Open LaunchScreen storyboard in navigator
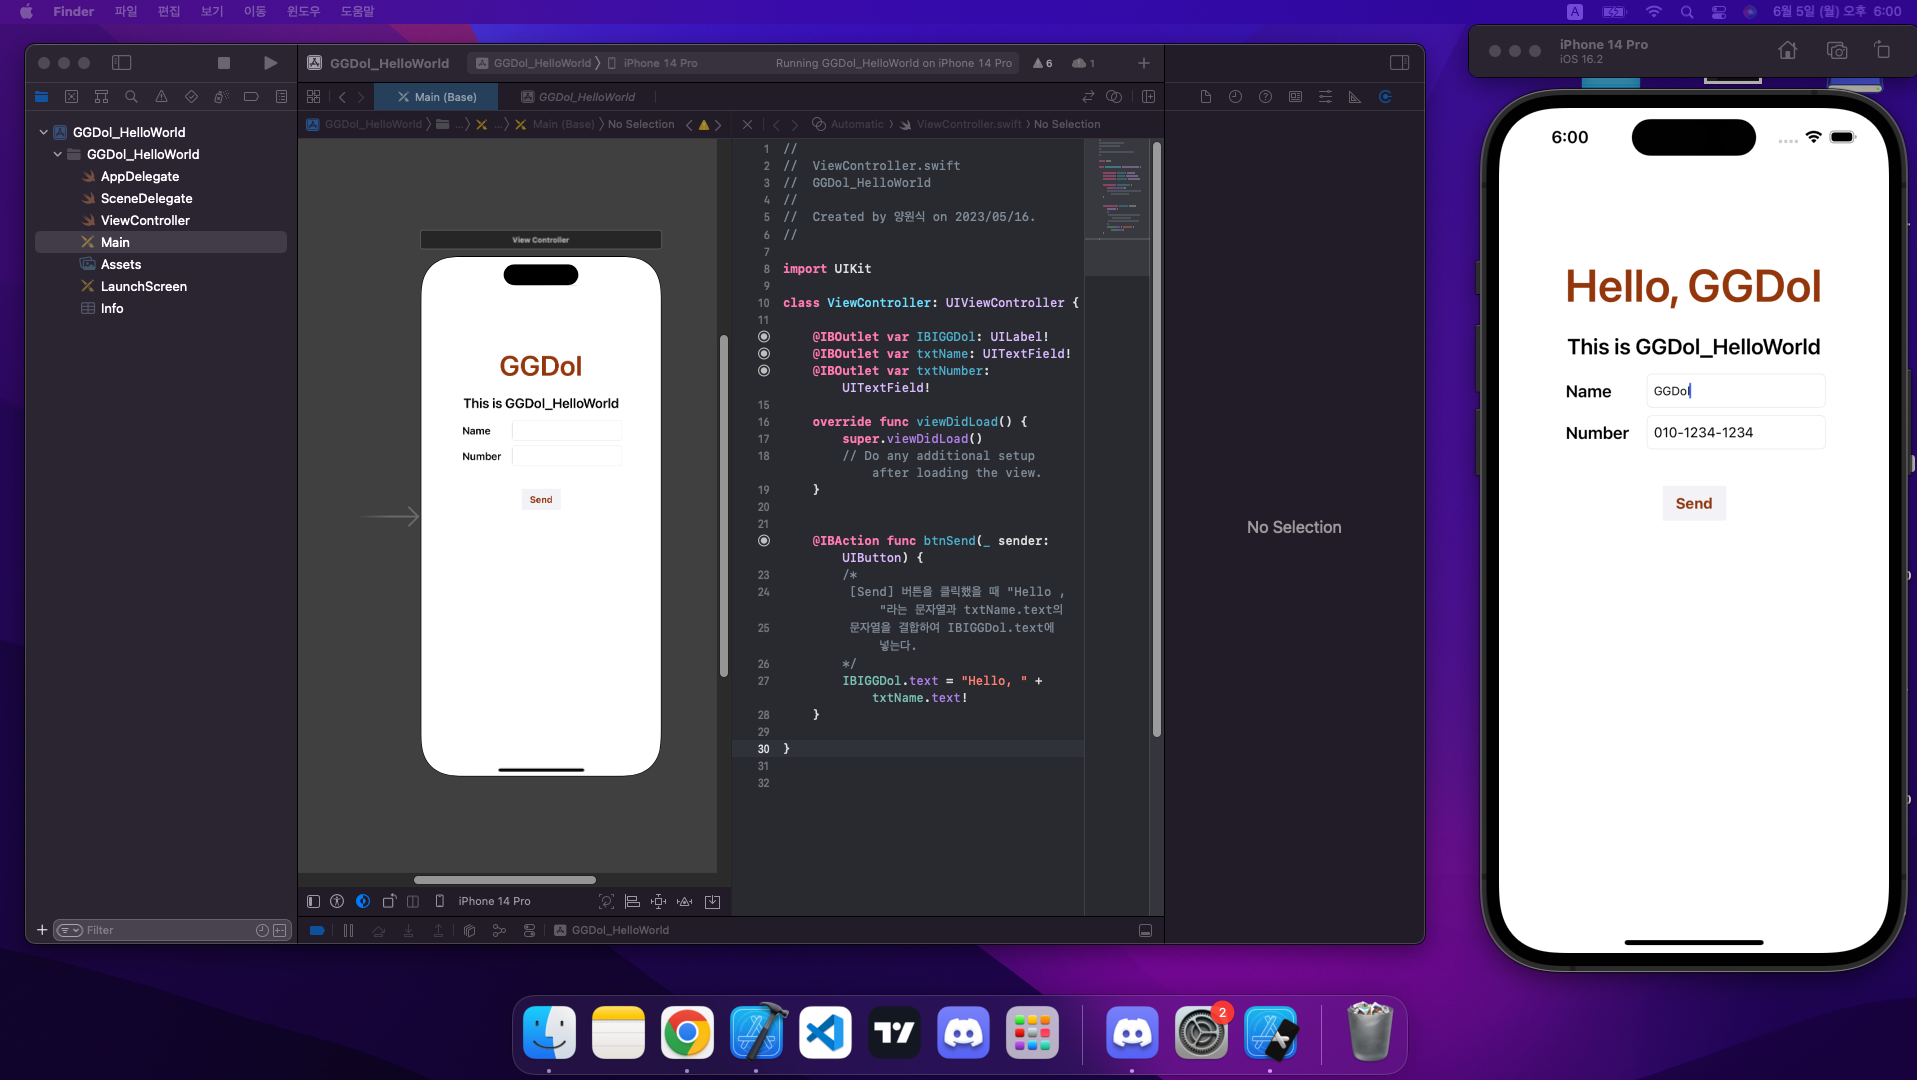Screen dimensions: 1917x1080 click(x=144, y=286)
